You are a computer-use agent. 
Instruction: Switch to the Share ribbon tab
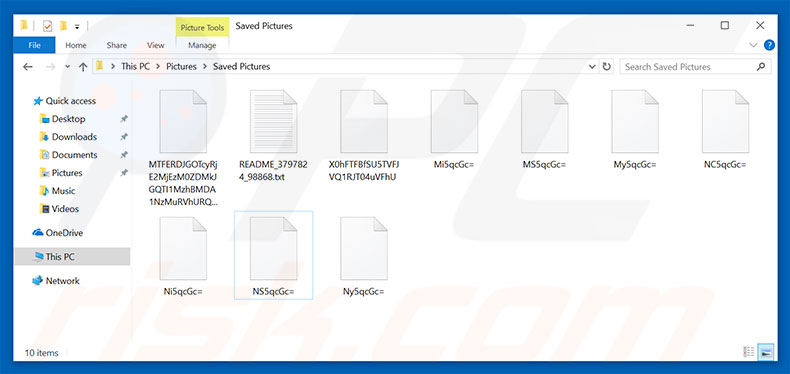coord(116,45)
